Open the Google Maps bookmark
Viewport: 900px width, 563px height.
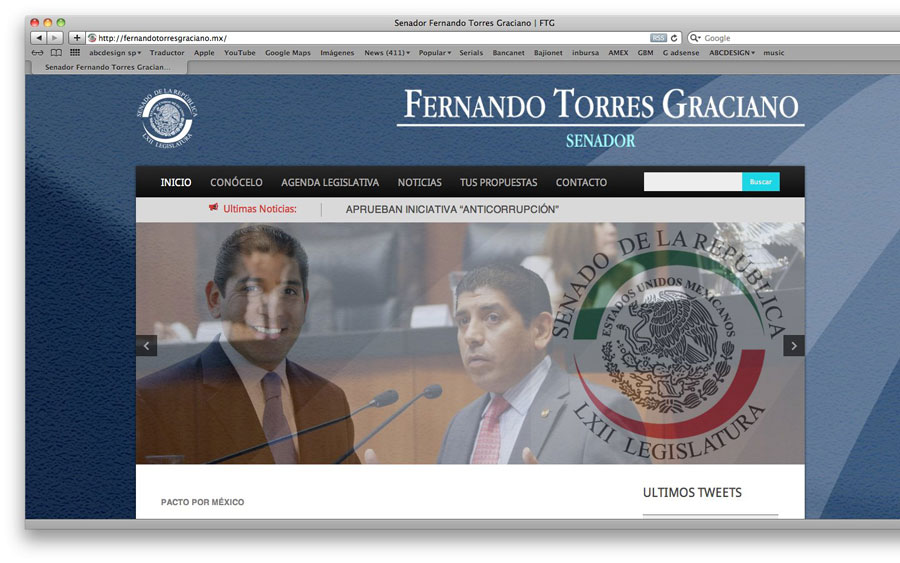pos(288,53)
